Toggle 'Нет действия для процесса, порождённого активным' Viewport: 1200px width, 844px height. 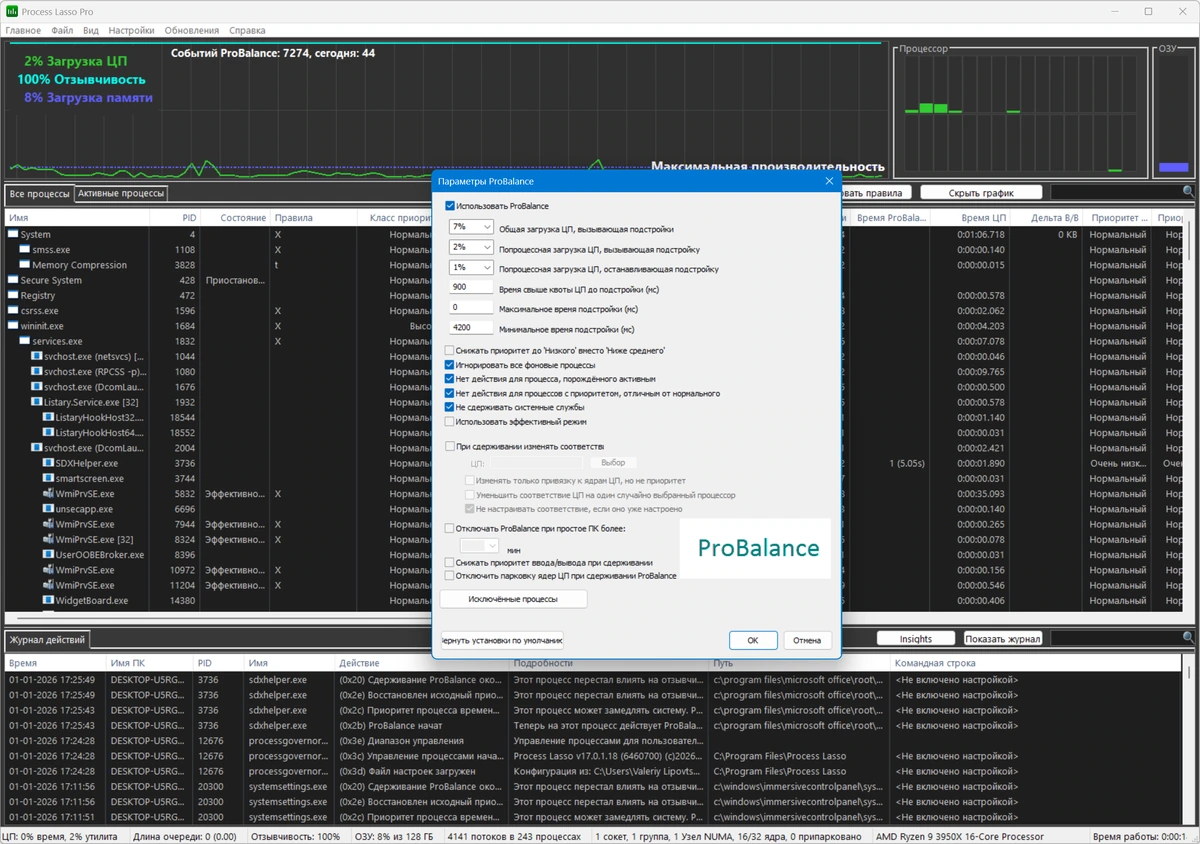tap(450, 379)
